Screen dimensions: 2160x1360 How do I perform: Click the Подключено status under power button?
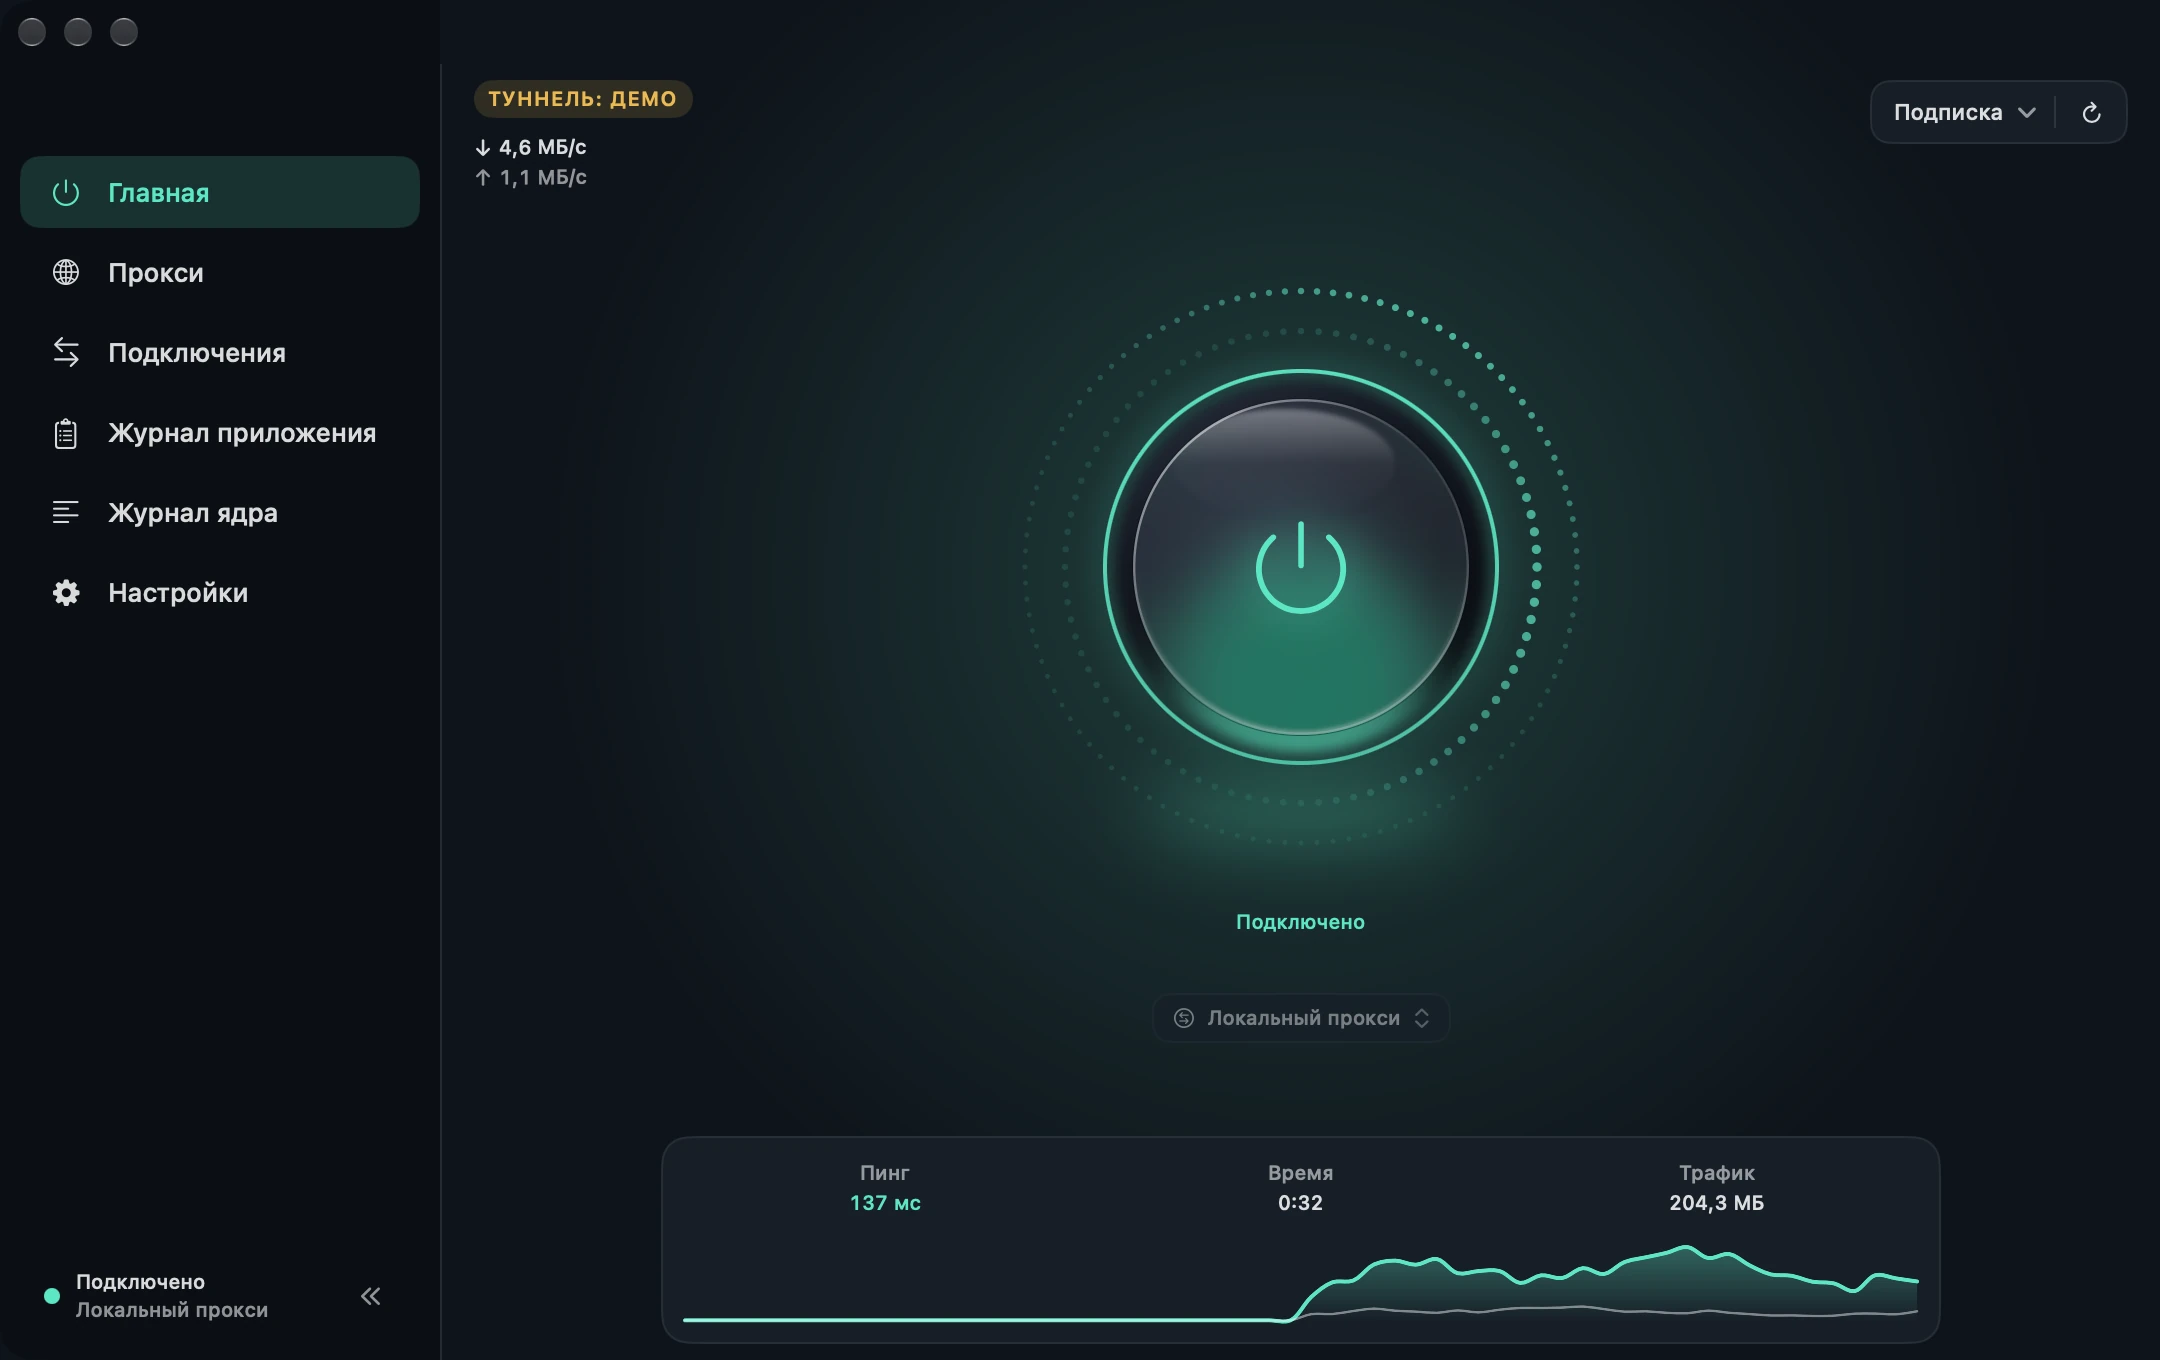[1300, 922]
